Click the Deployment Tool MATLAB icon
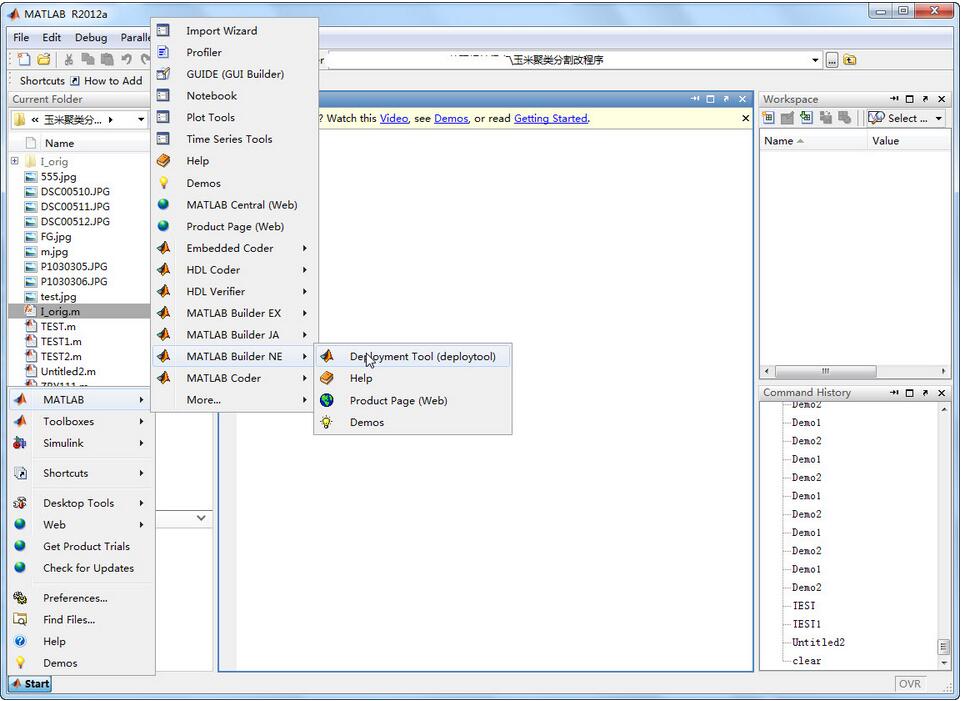961x701 pixels. (327, 356)
